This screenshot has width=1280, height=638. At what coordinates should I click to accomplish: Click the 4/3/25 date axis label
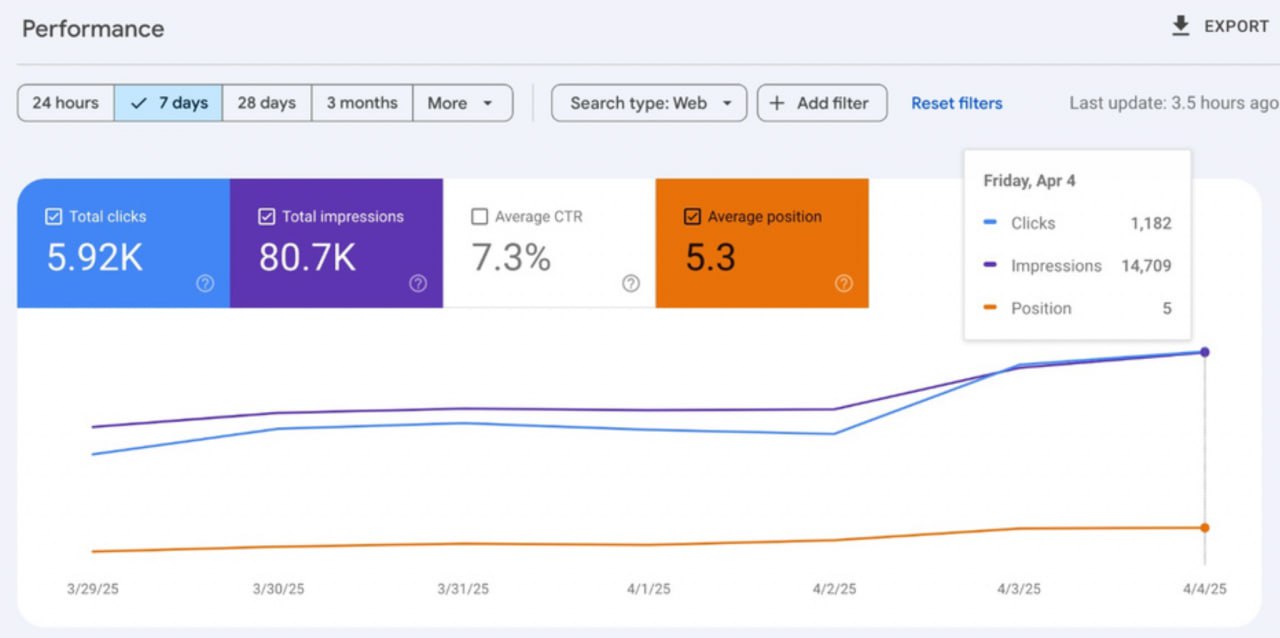(1019, 589)
